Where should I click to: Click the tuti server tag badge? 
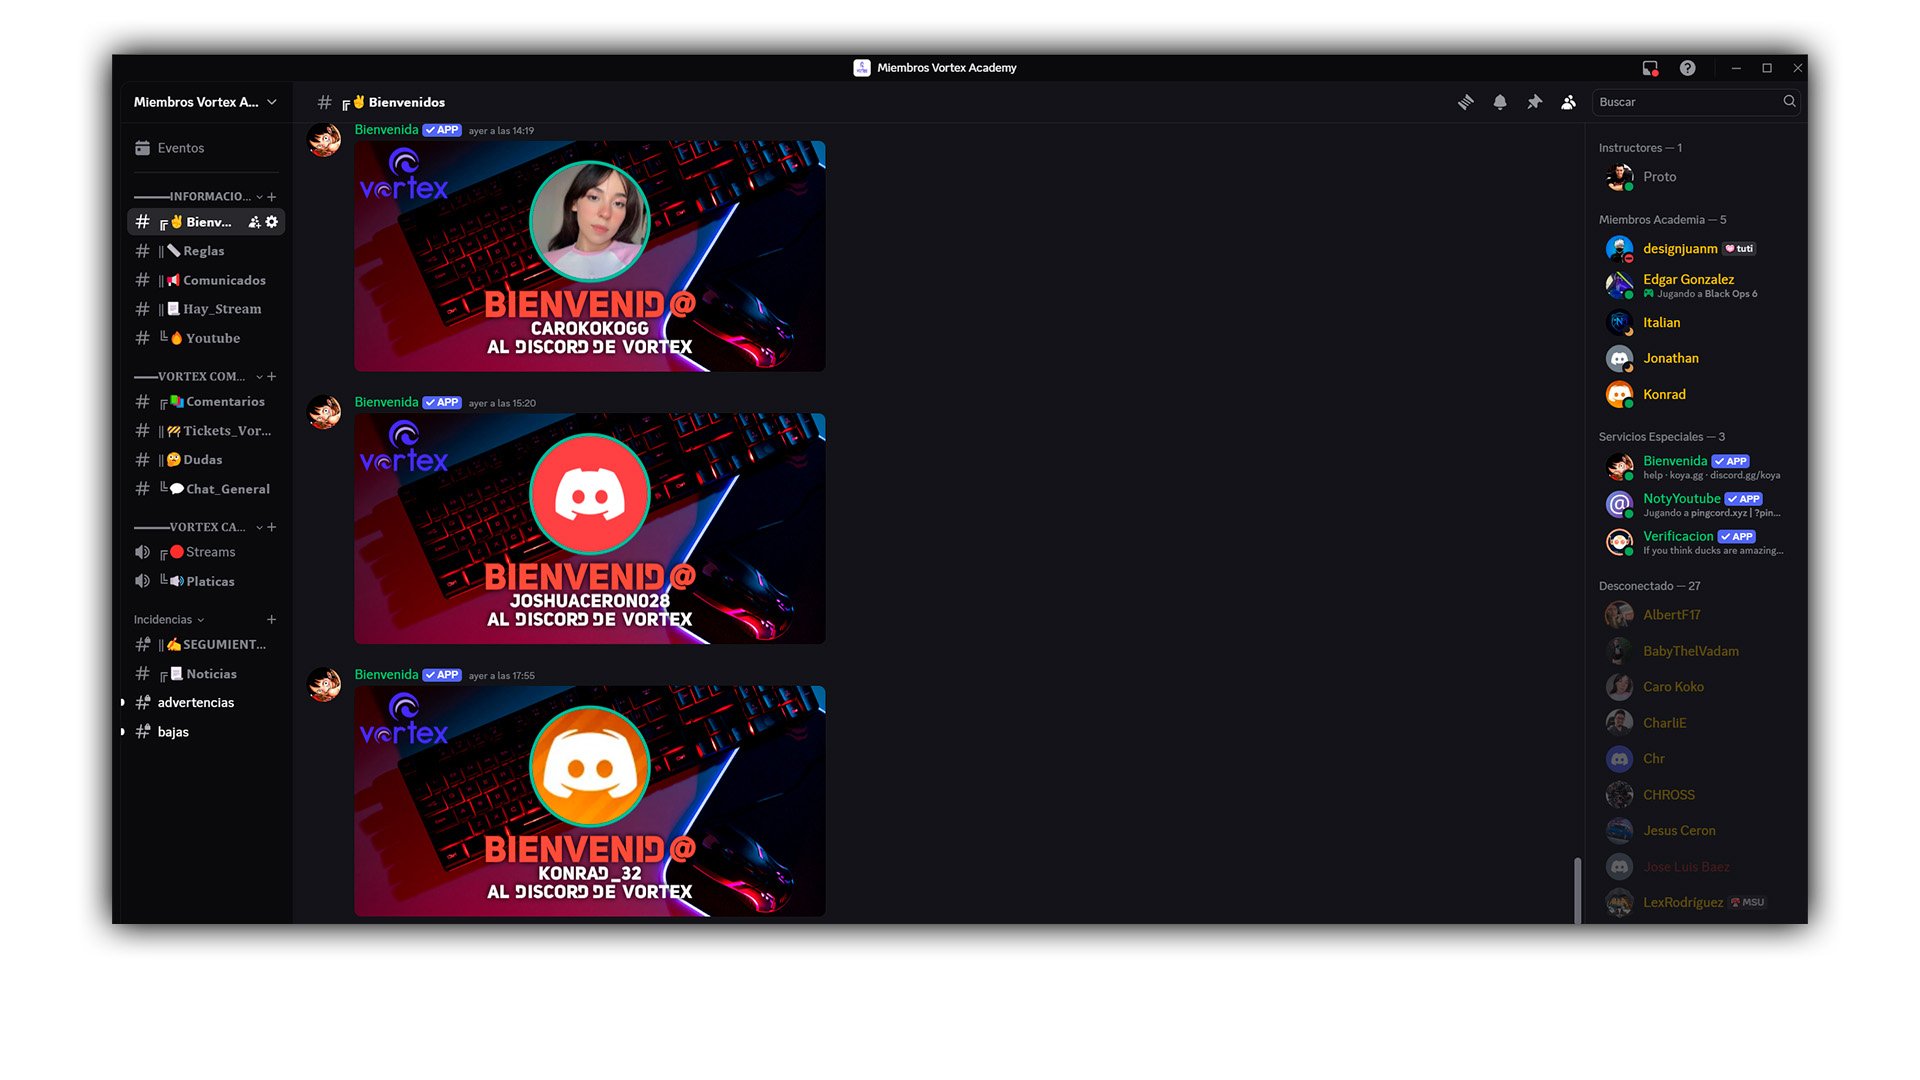(1739, 249)
